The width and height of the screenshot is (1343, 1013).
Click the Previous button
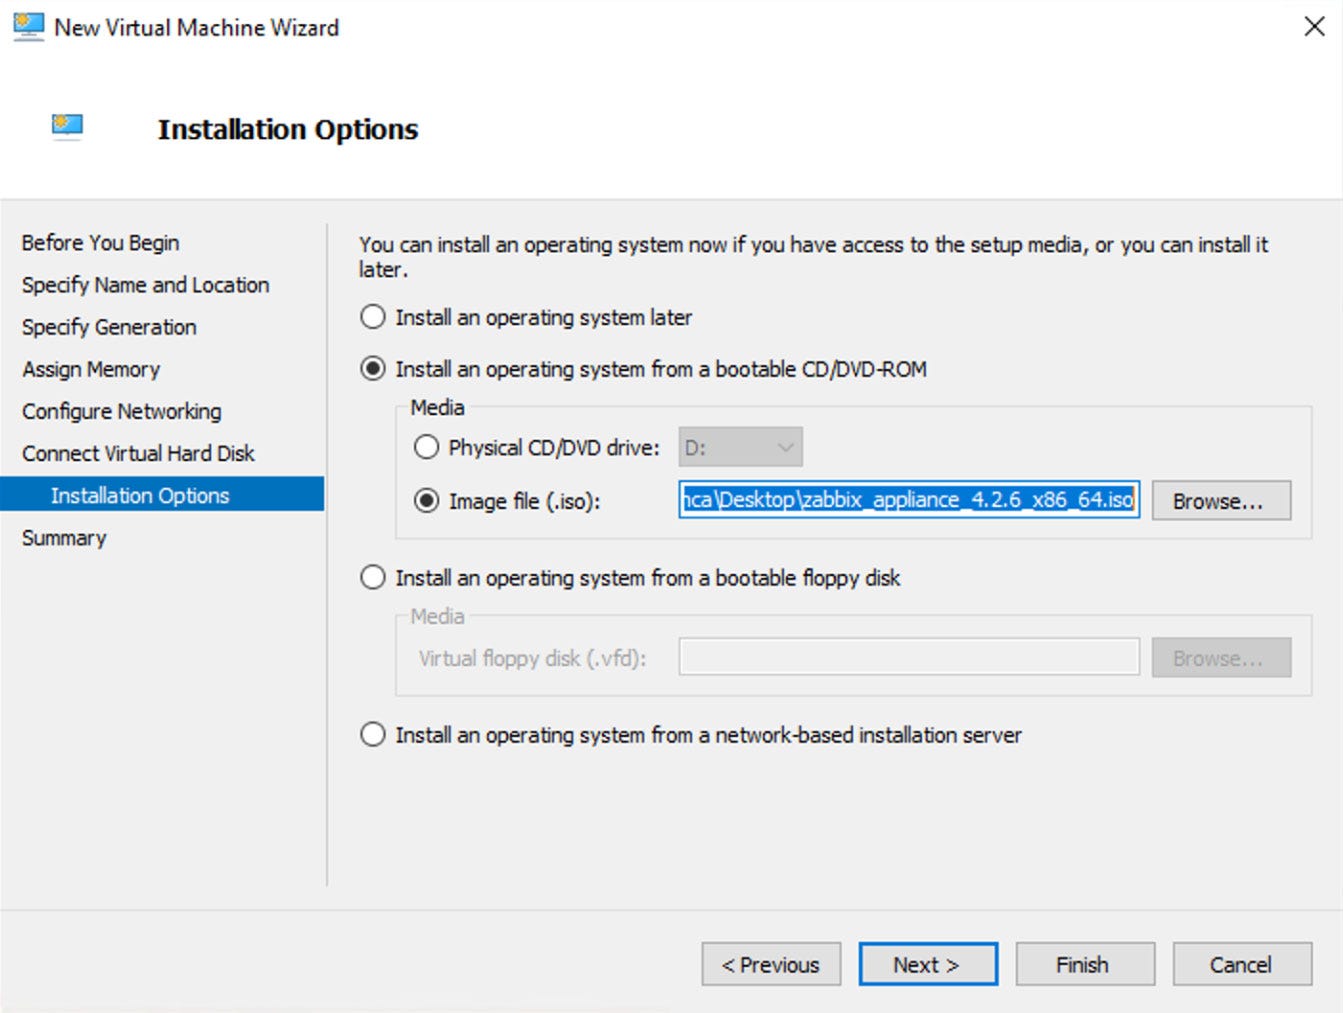pos(771,964)
